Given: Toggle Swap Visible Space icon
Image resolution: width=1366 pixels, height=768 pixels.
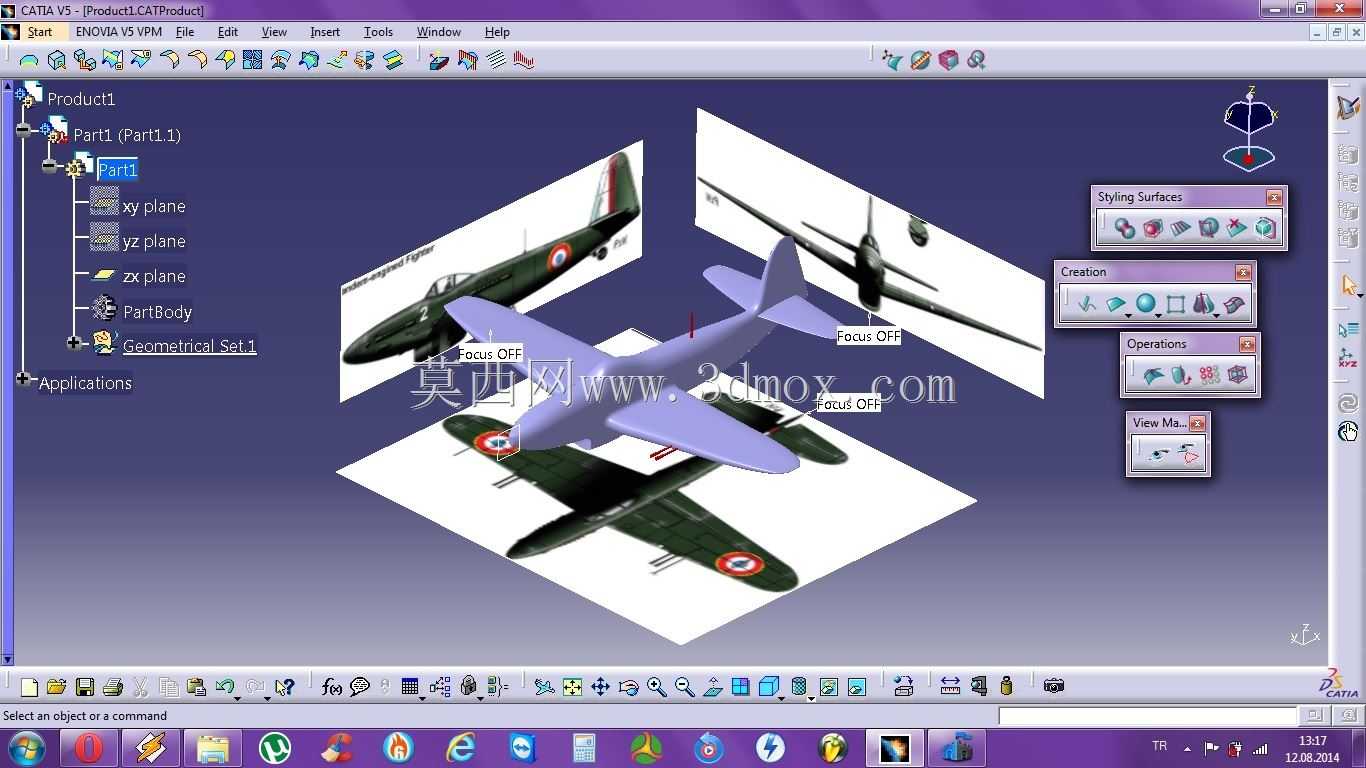Looking at the screenshot, I should tap(856, 686).
